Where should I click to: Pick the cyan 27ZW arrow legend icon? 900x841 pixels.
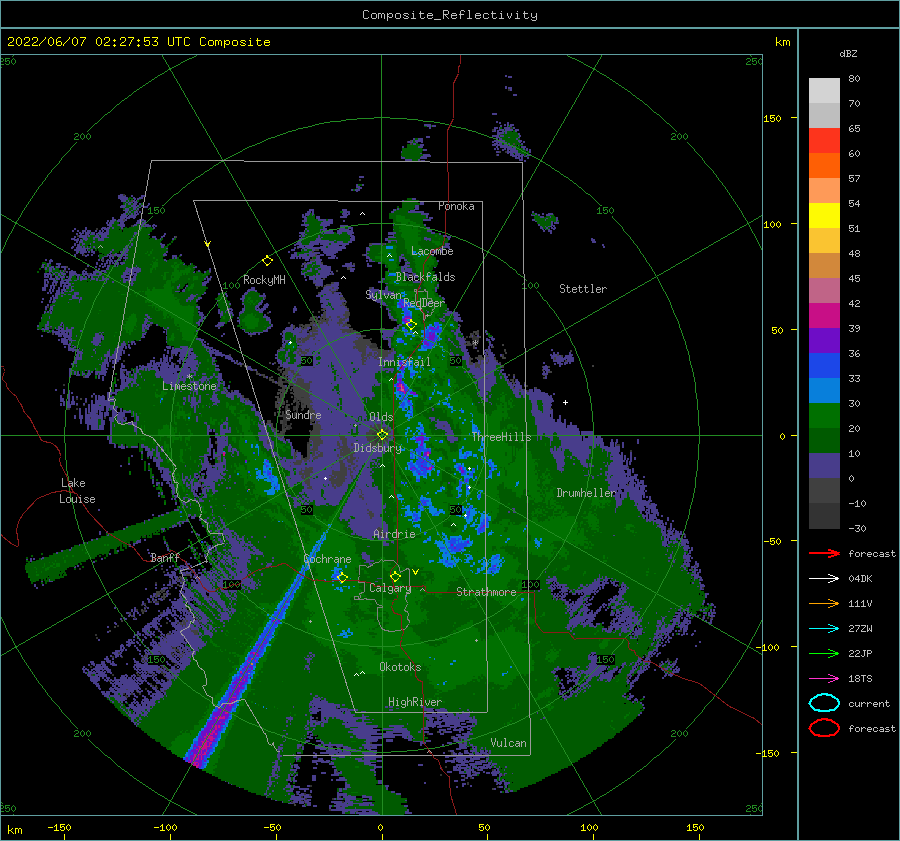[x=824, y=628]
